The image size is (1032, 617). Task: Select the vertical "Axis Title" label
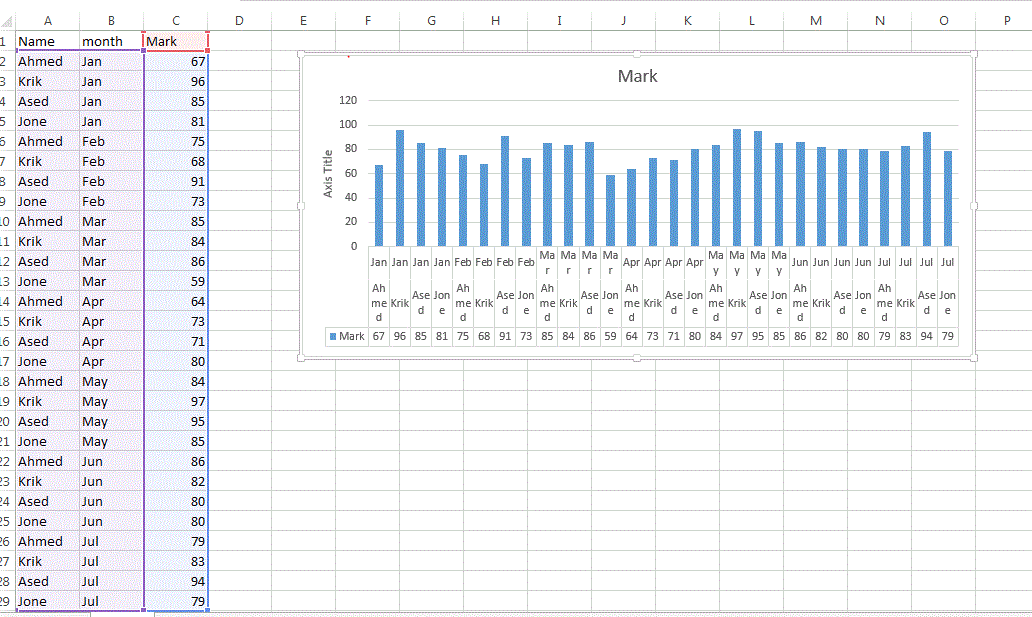(x=328, y=174)
